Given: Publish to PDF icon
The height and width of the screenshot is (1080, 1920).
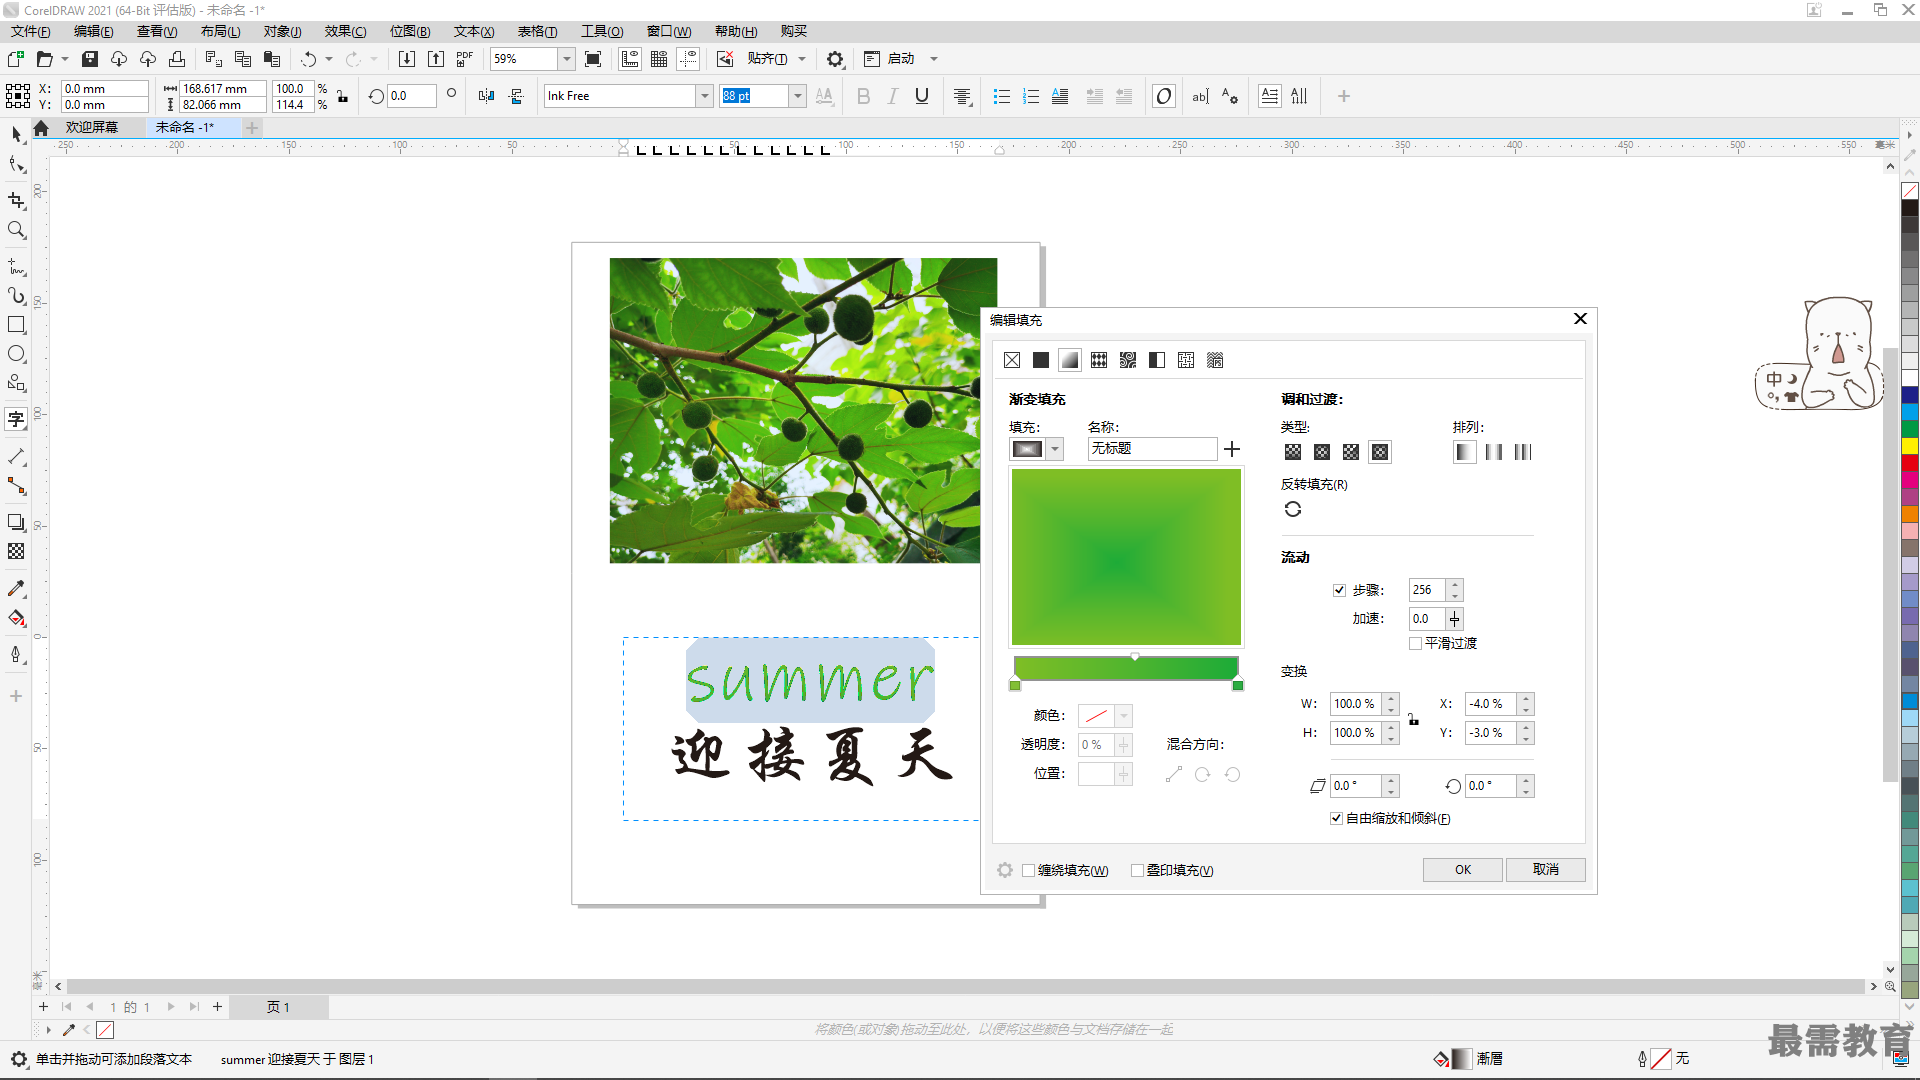Looking at the screenshot, I should (465, 59).
